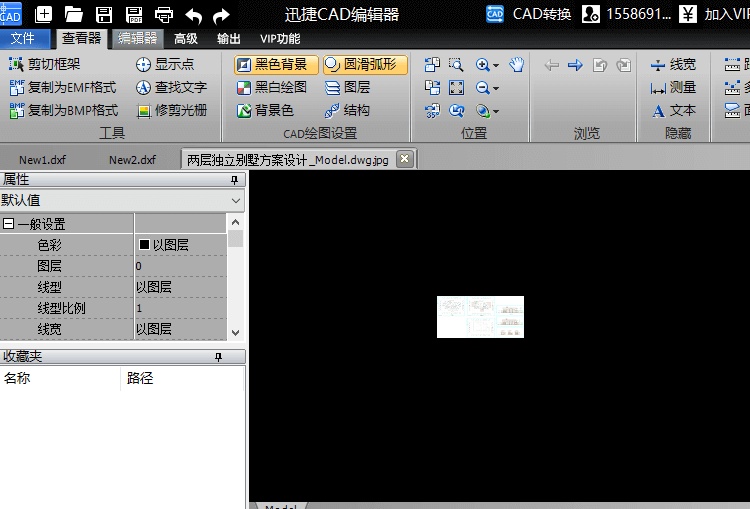Click the properties scroll up arrow
Screen dimensions: 750x509
pos(235,222)
